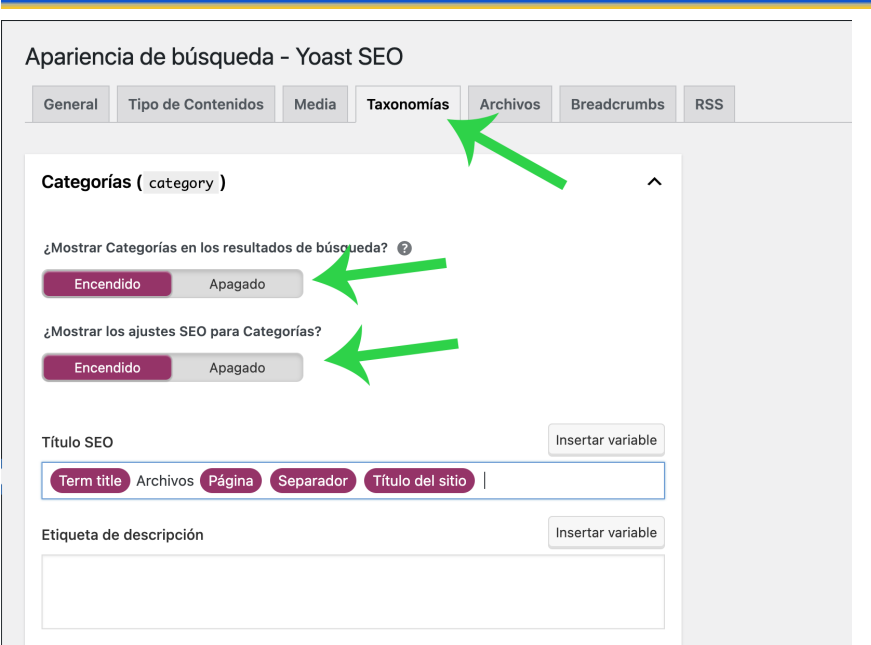Click the ¿Mostrar los ajustes SEO para Categorías? label
871x645 pixels.
[x=182, y=332]
